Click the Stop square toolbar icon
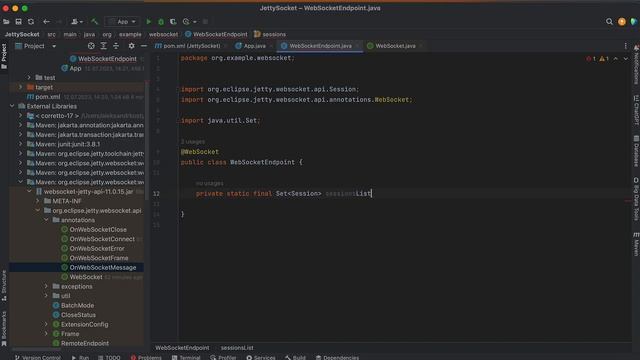 point(205,22)
